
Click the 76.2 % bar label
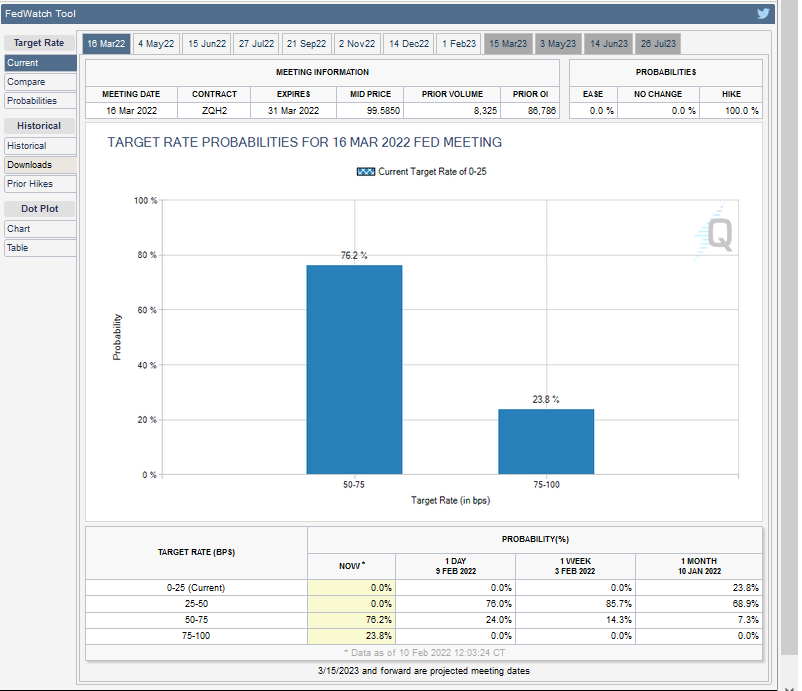click(354, 255)
